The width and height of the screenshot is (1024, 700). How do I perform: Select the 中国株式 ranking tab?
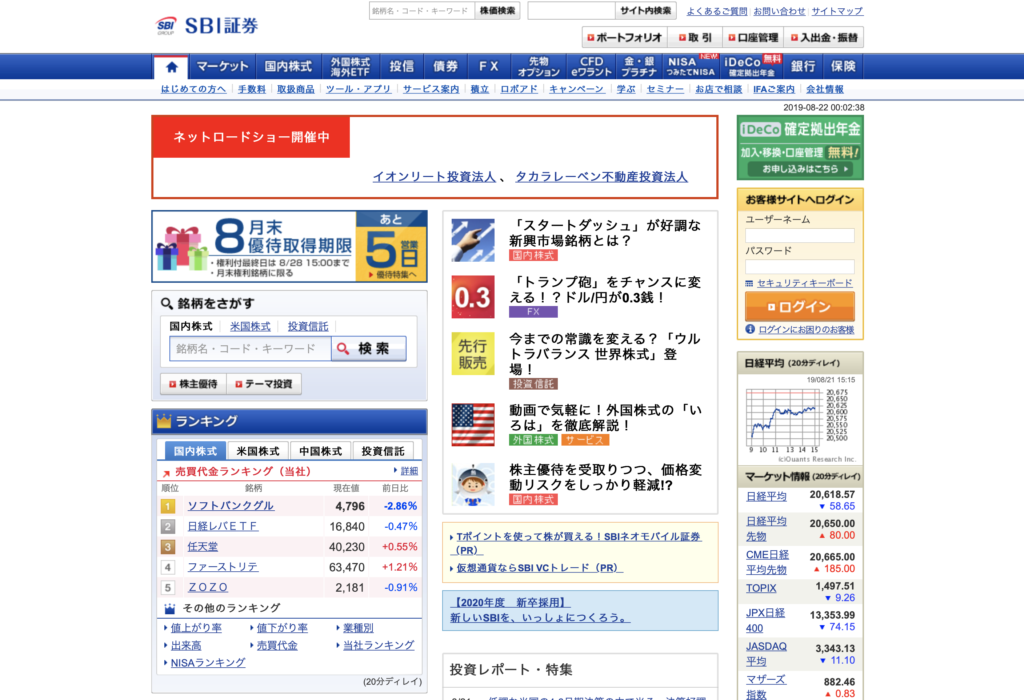[x=321, y=451]
